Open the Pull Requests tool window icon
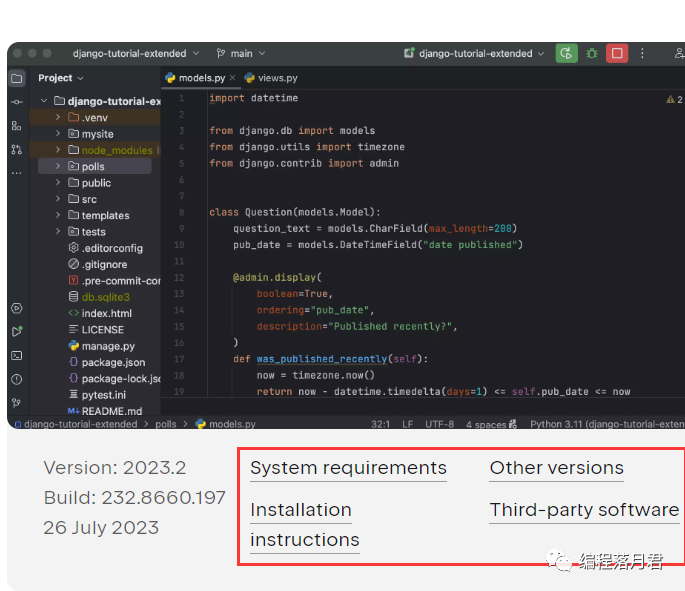685x591 pixels. 17,150
